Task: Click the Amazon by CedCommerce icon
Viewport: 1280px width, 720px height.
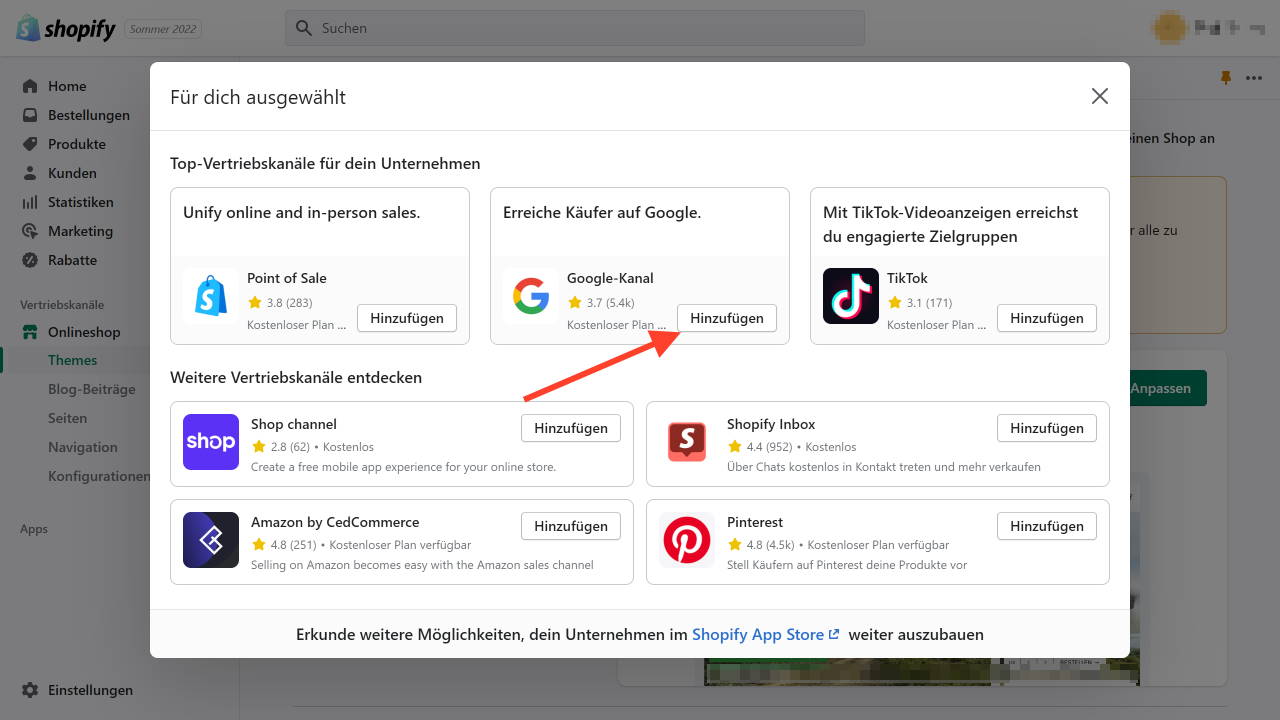Action: pos(211,540)
